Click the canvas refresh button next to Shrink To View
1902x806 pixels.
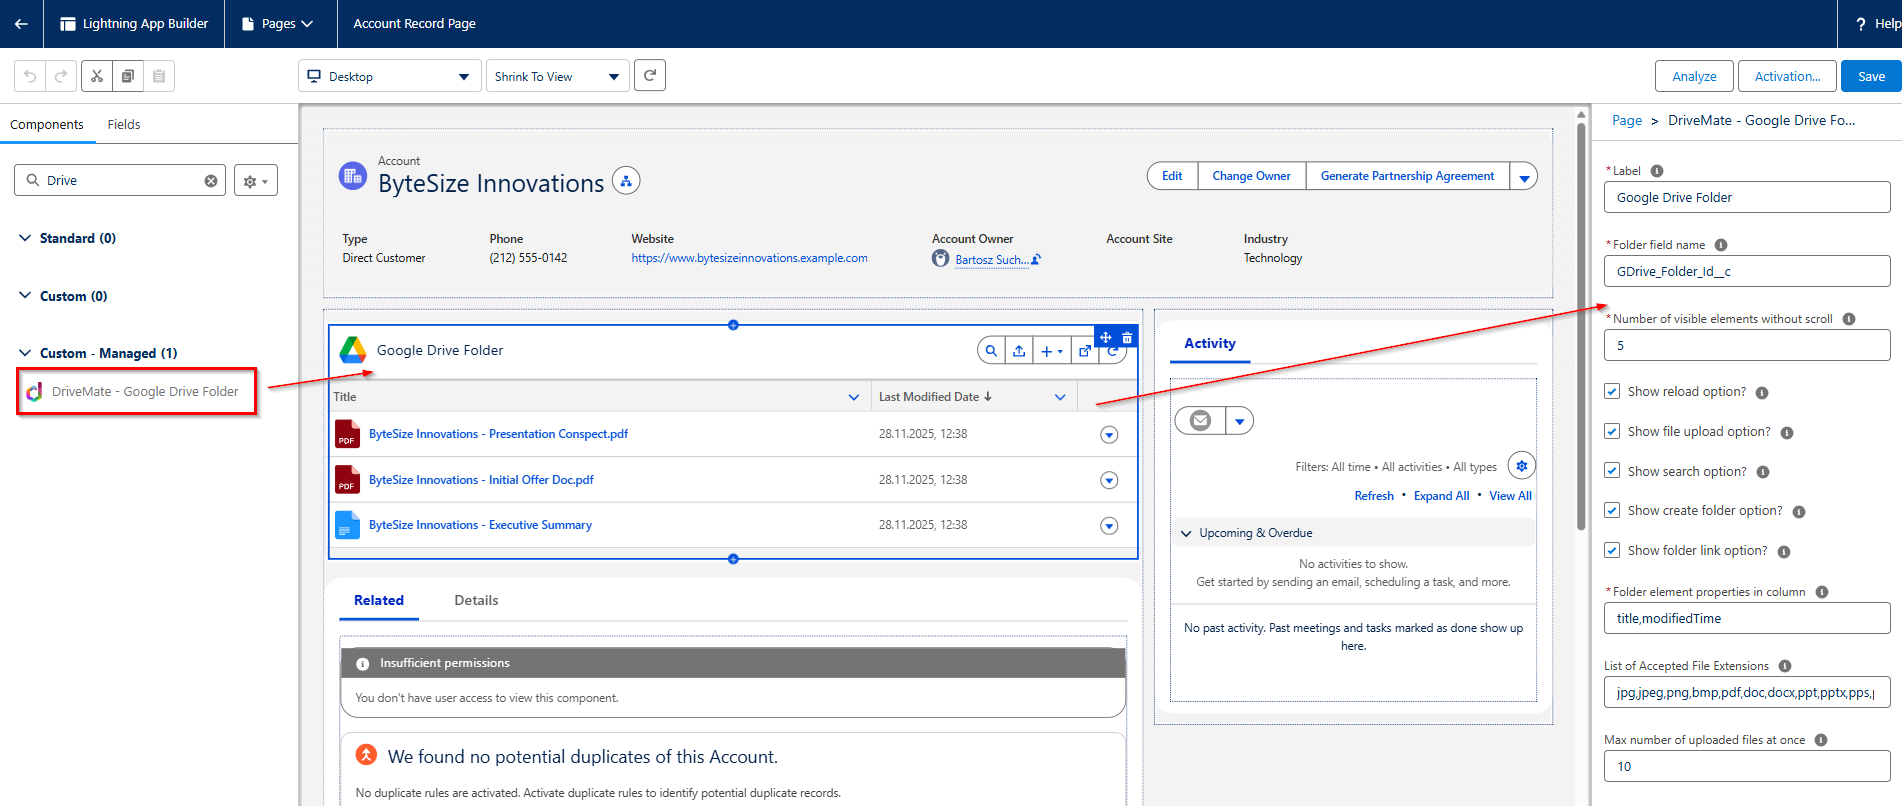[650, 75]
